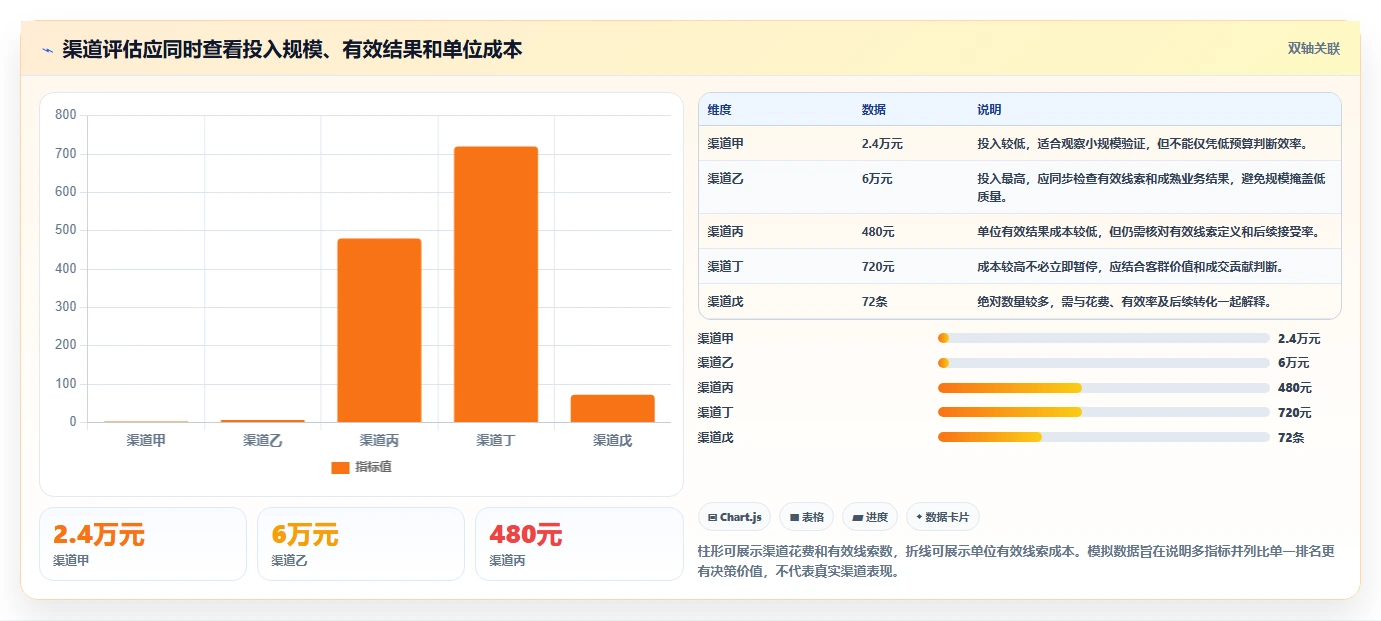
Task: Click the 渠道乙 x-axis label
Action: tap(263, 440)
